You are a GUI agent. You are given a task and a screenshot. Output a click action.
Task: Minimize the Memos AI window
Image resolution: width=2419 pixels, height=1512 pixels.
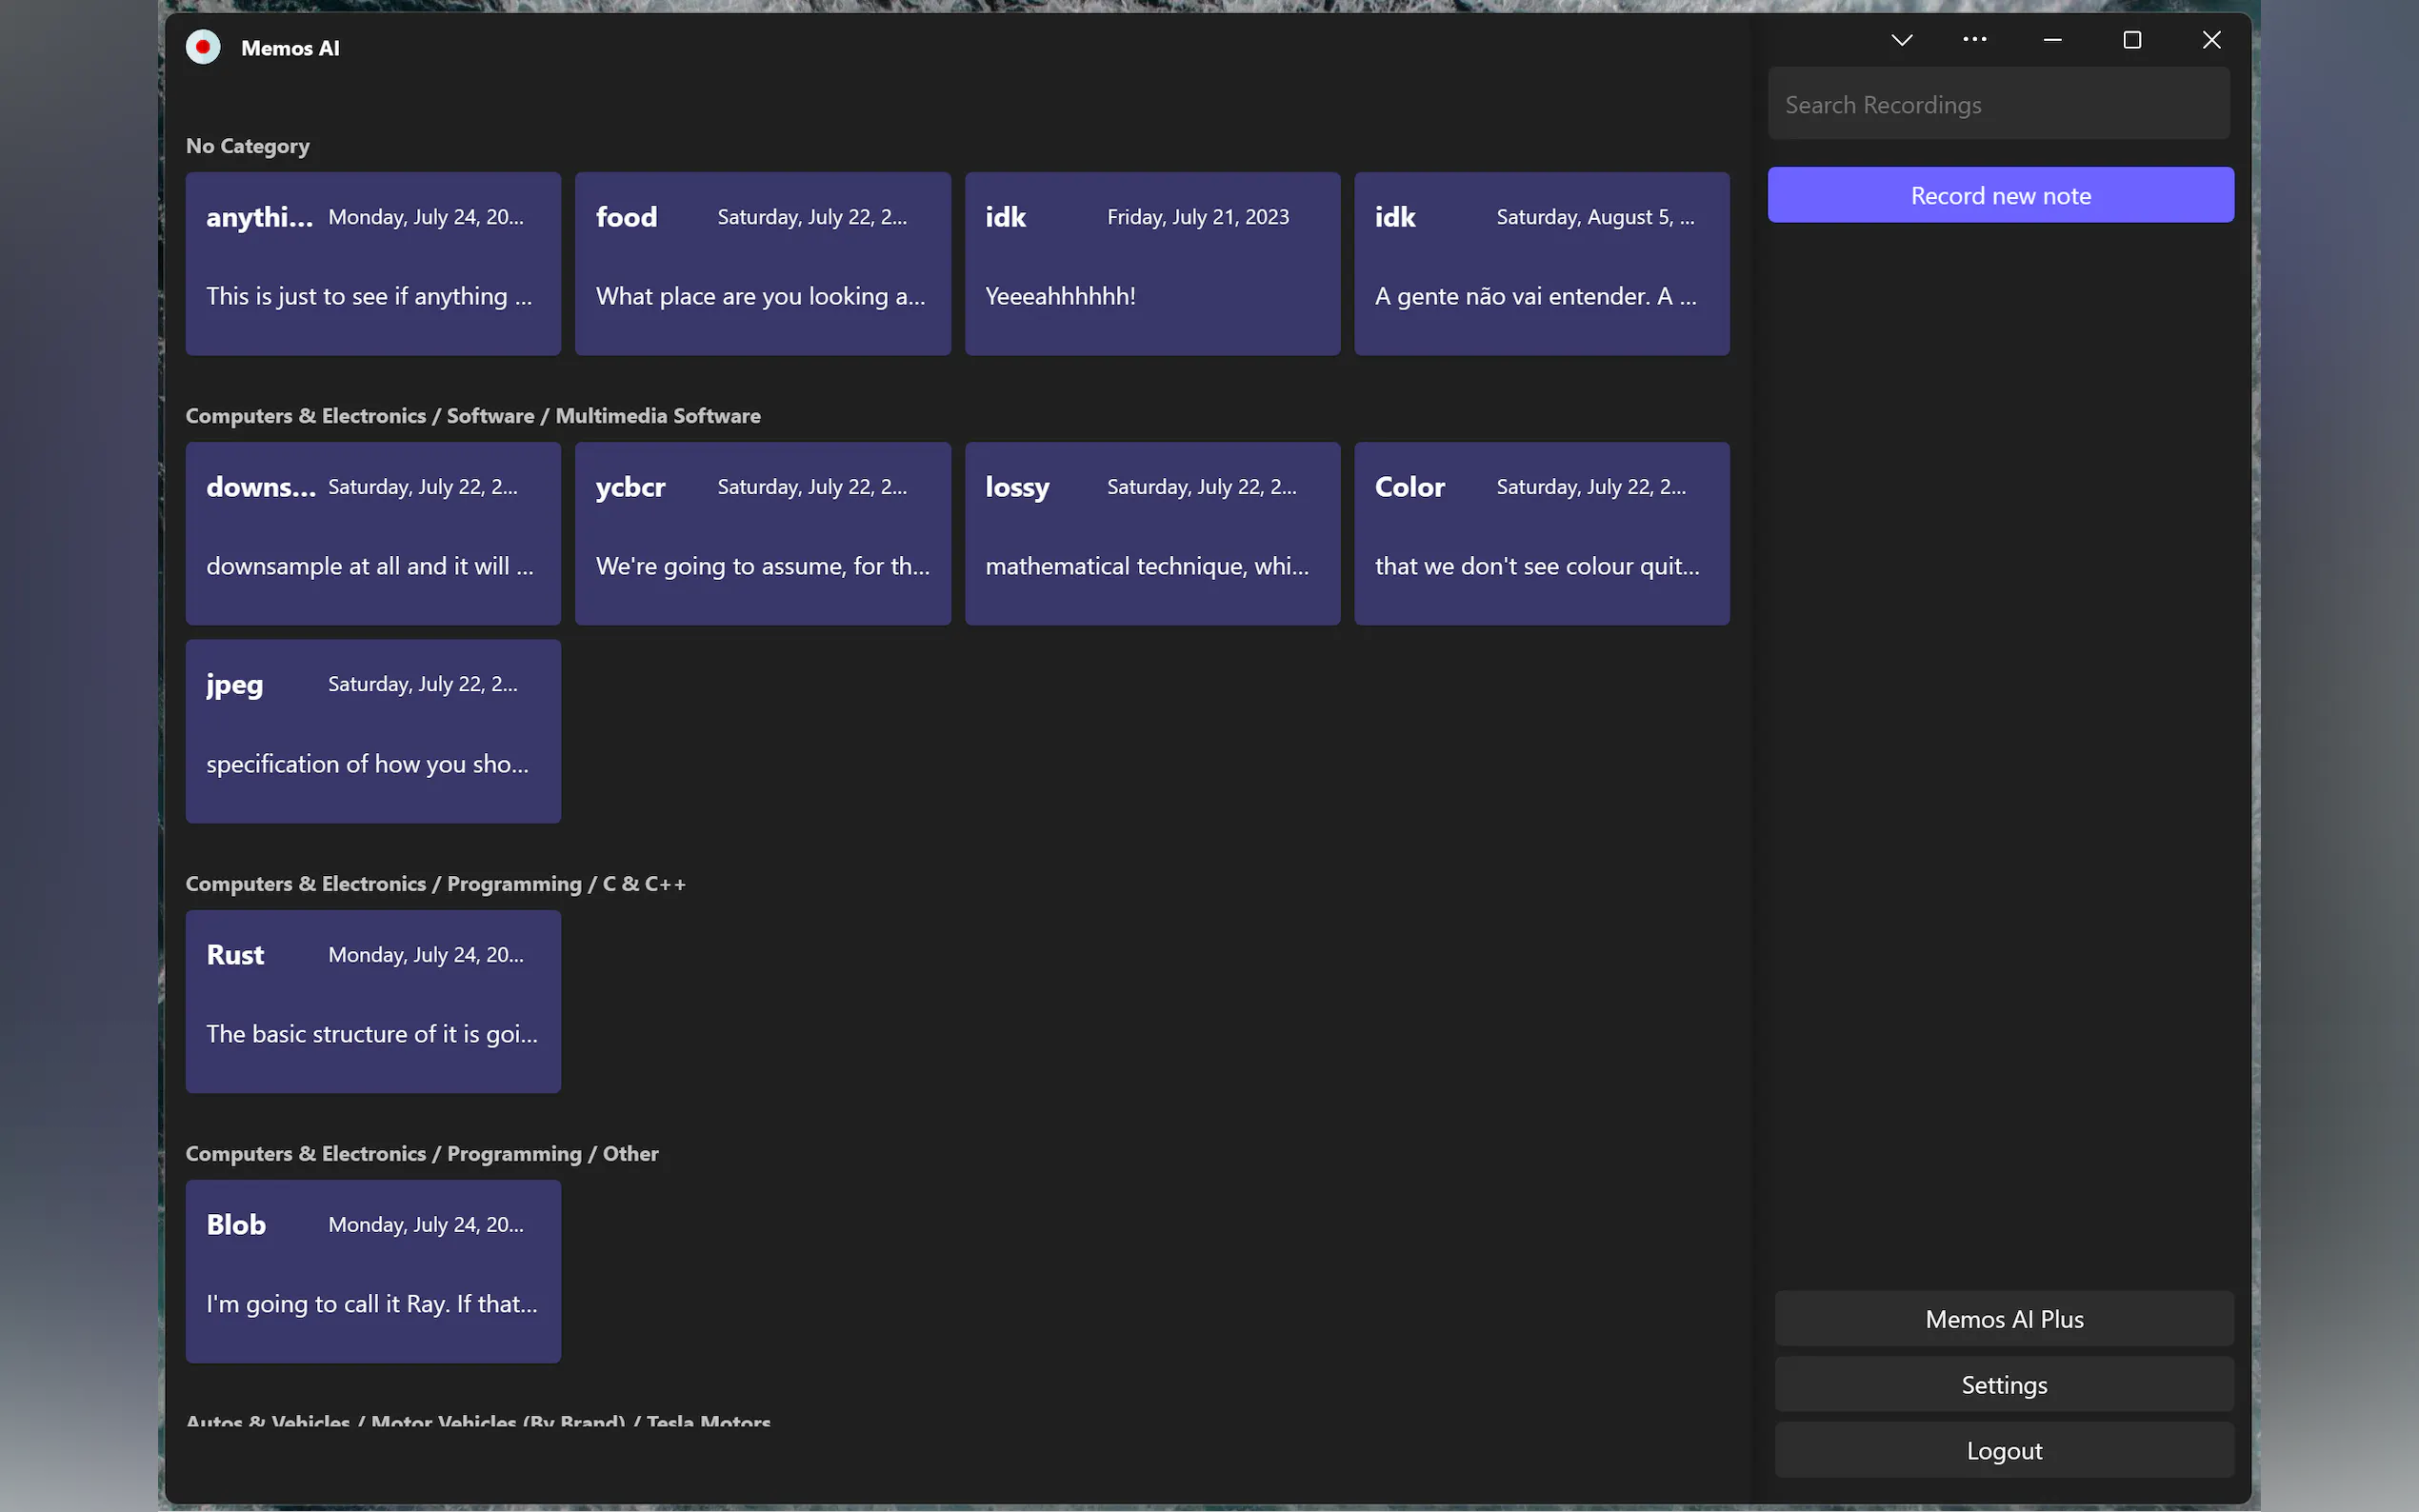(2052, 40)
